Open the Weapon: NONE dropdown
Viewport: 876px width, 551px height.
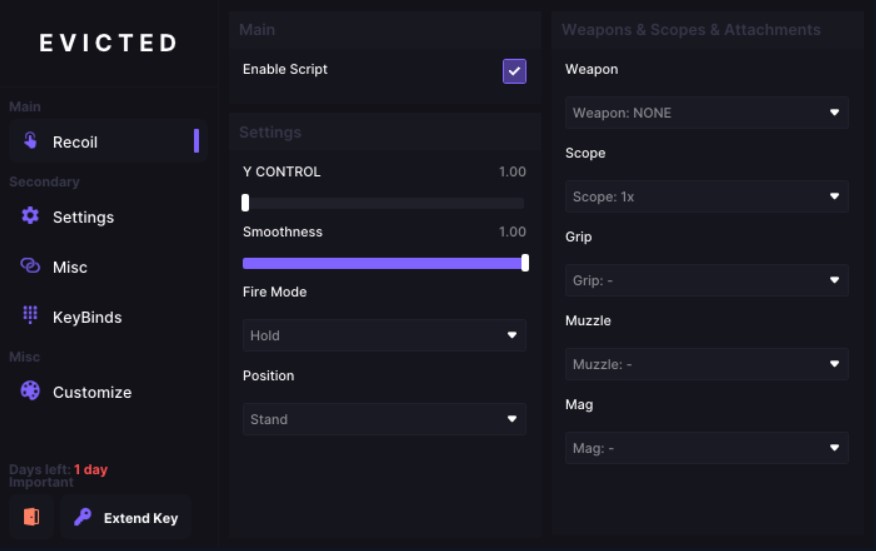[x=706, y=113]
